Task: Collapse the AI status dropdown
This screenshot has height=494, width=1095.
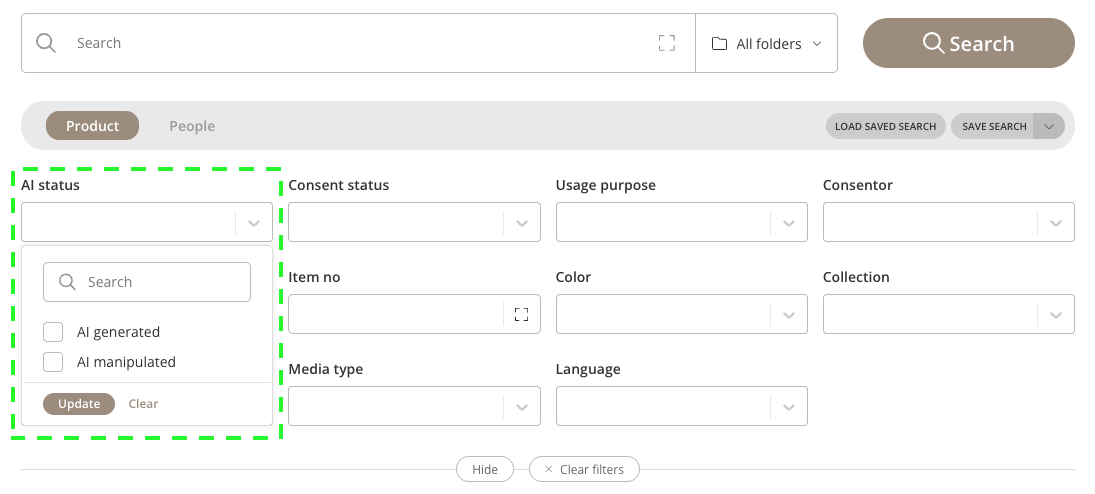Action: 253,223
